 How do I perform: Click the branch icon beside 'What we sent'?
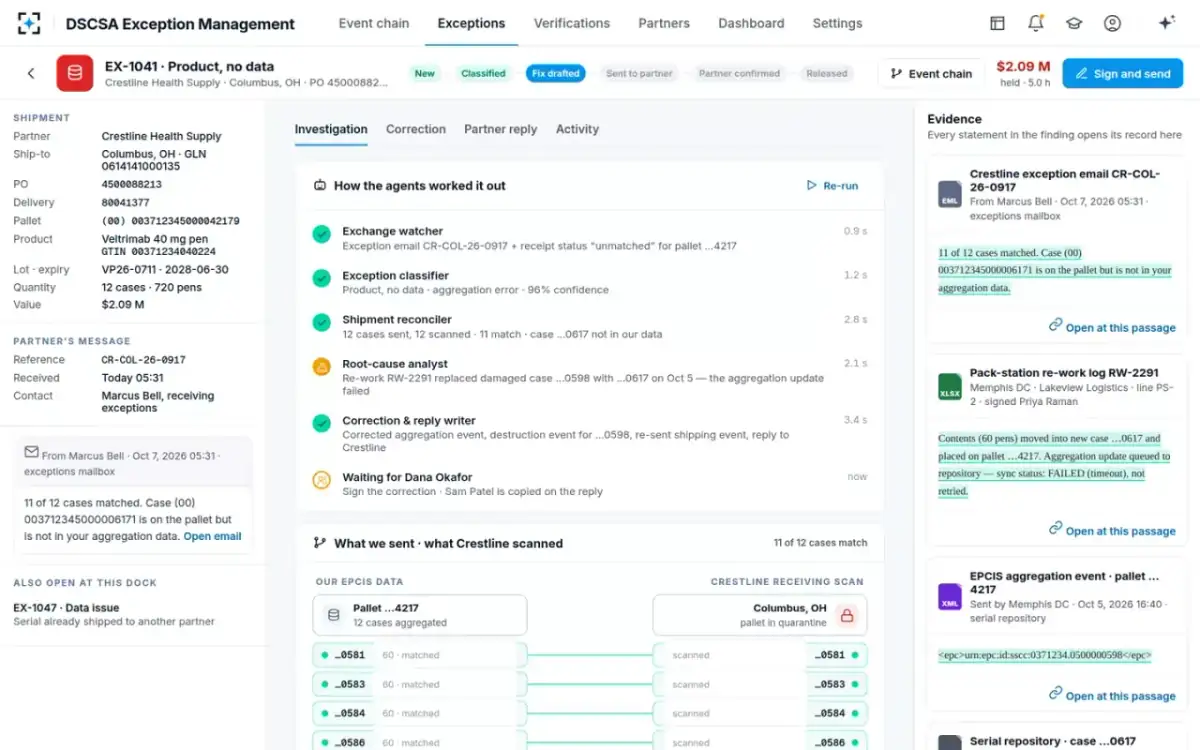[x=320, y=543]
